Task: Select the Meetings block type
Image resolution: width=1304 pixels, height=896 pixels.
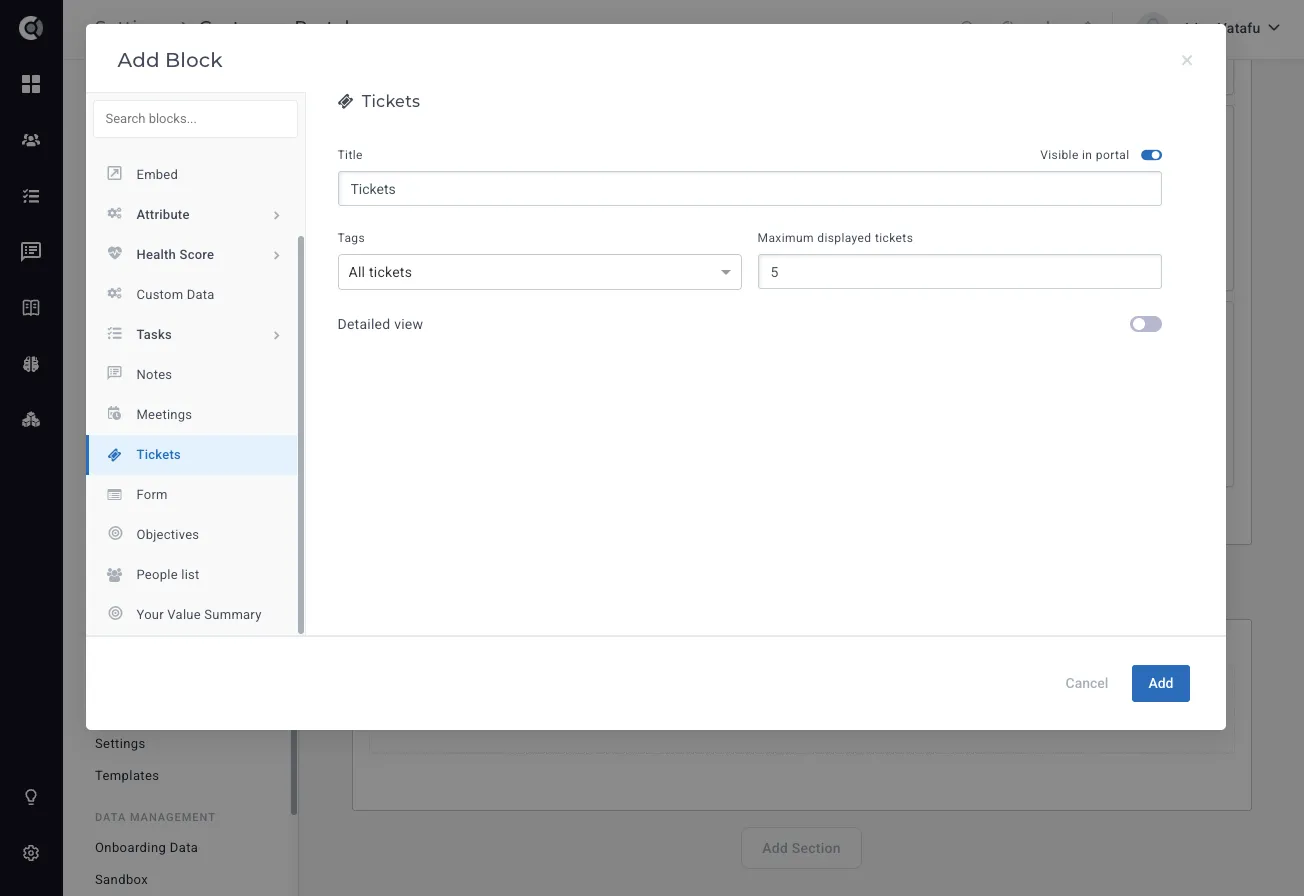Action: click(x=192, y=414)
